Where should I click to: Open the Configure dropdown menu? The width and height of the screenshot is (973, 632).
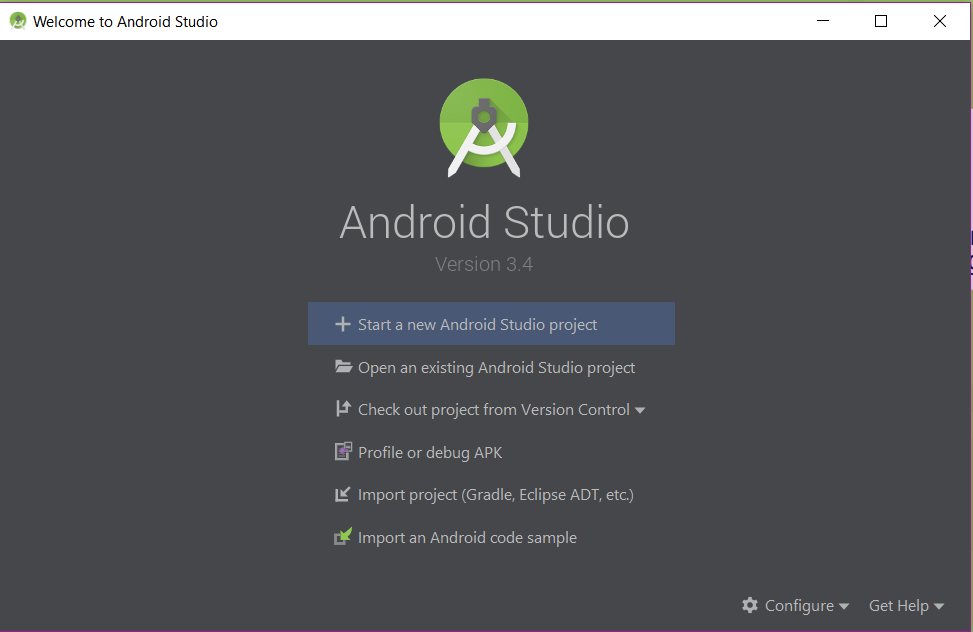[x=796, y=605]
